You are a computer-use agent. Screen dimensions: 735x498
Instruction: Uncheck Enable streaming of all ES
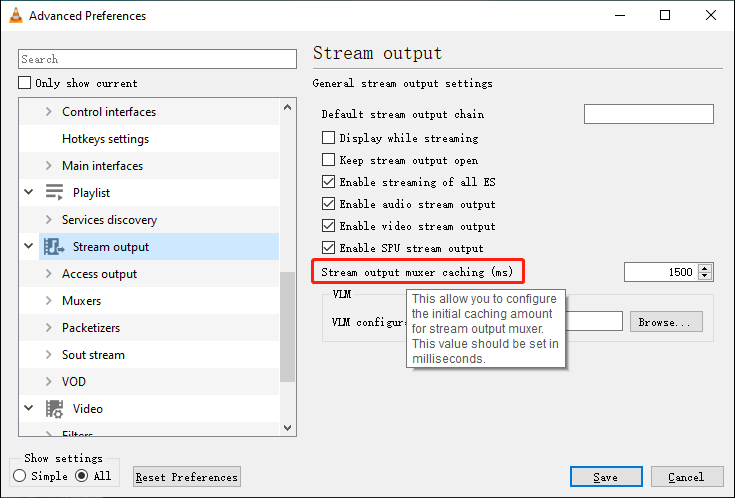click(329, 181)
